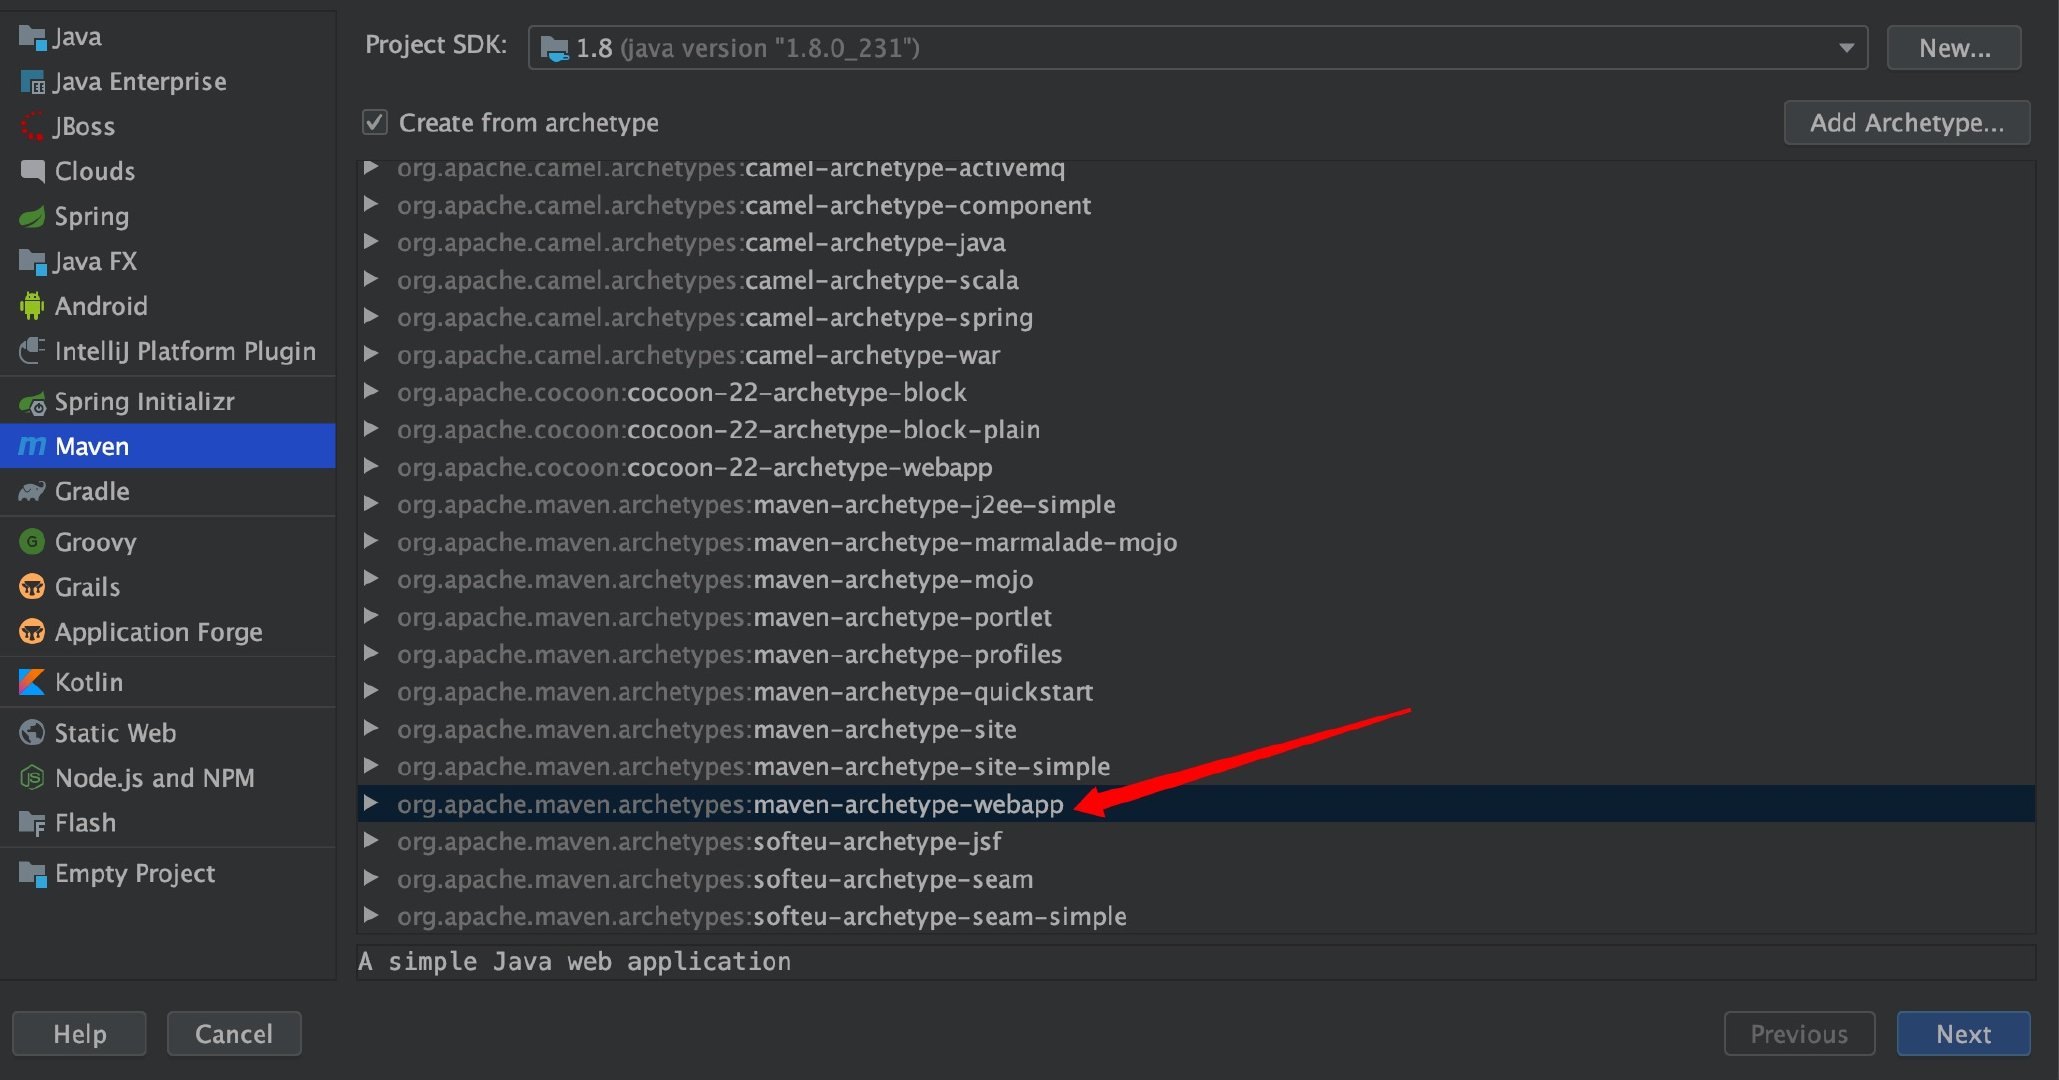The height and width of the screenshot is (1080, 2059).
Task: Select the Clouds icon
Action: [32, 171]
